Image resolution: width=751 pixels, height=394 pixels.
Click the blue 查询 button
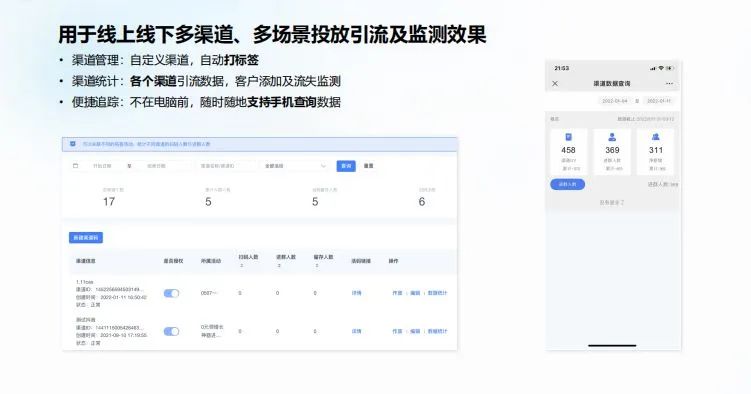point(346,166)
